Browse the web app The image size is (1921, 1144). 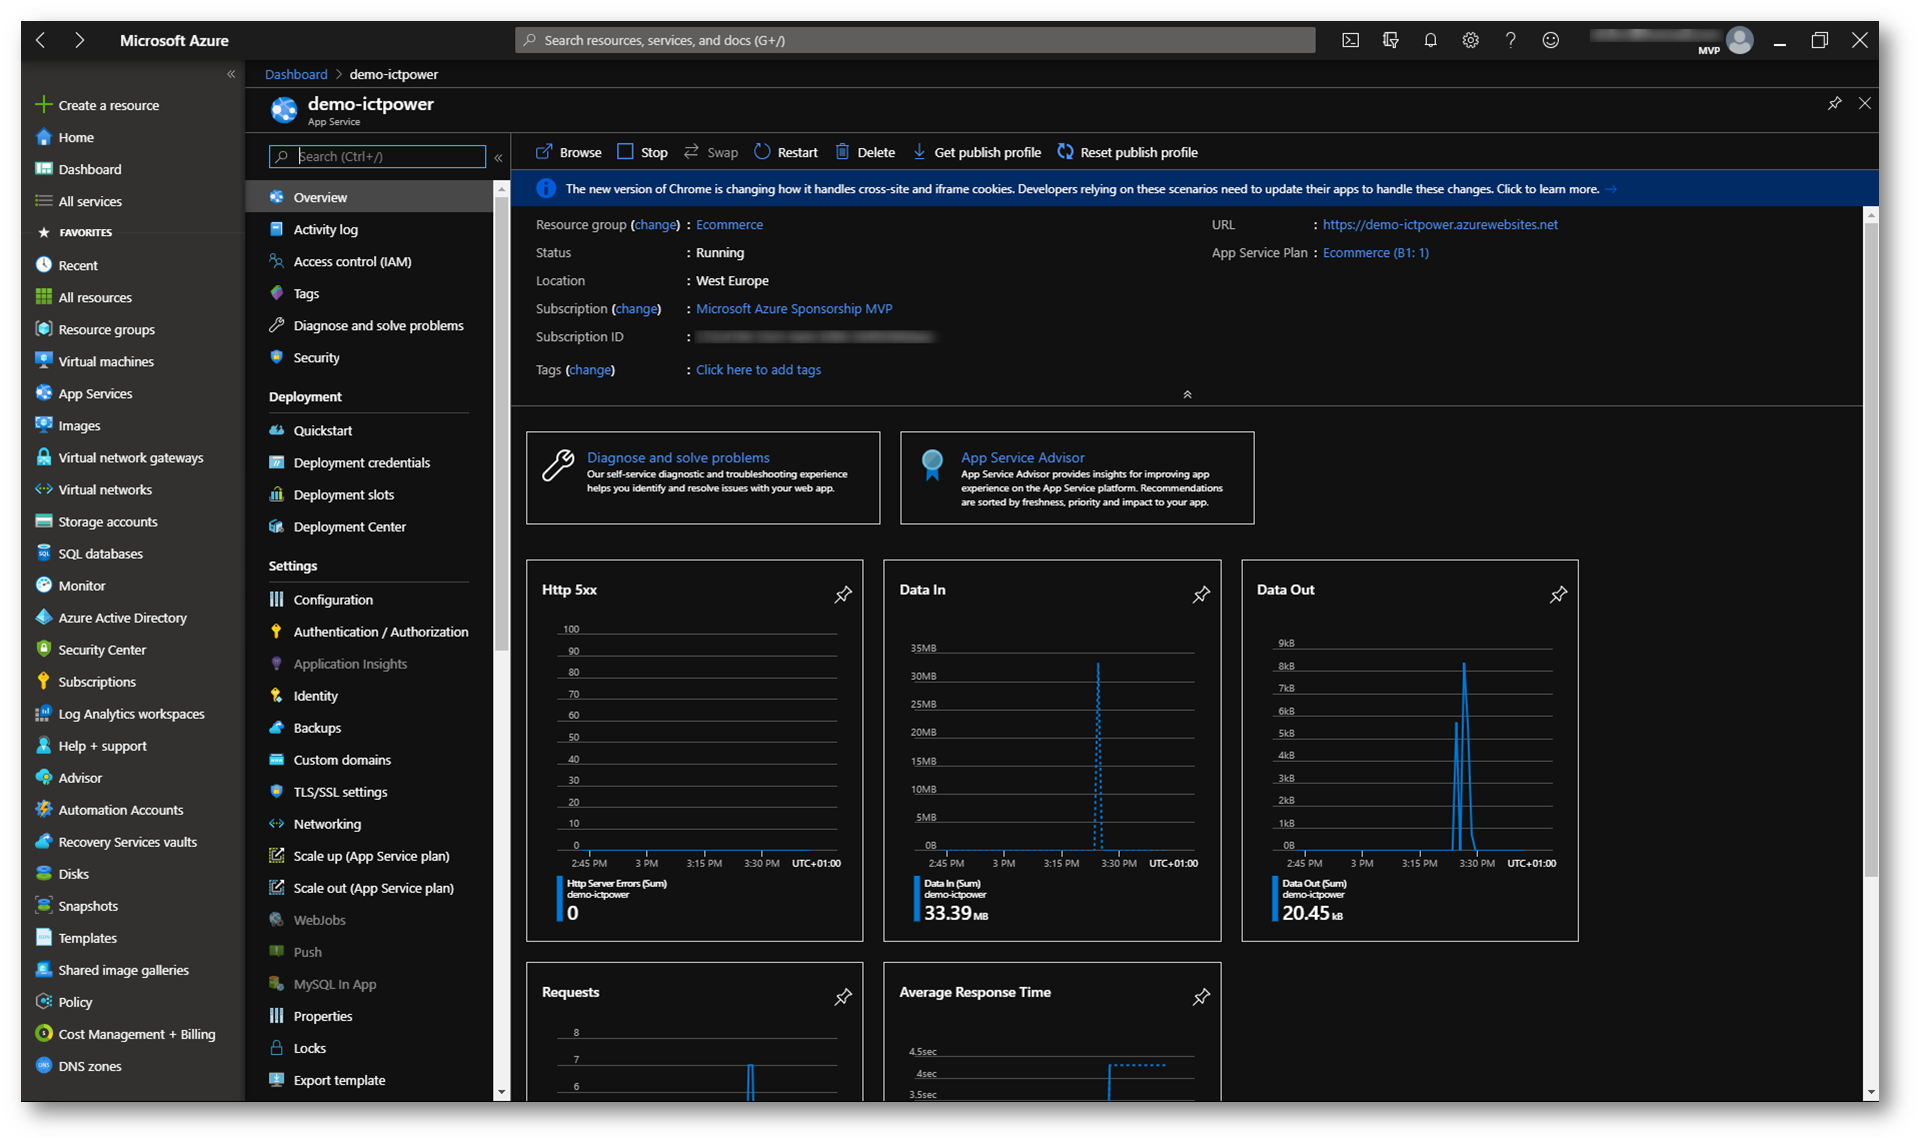[x=568, y=152]
